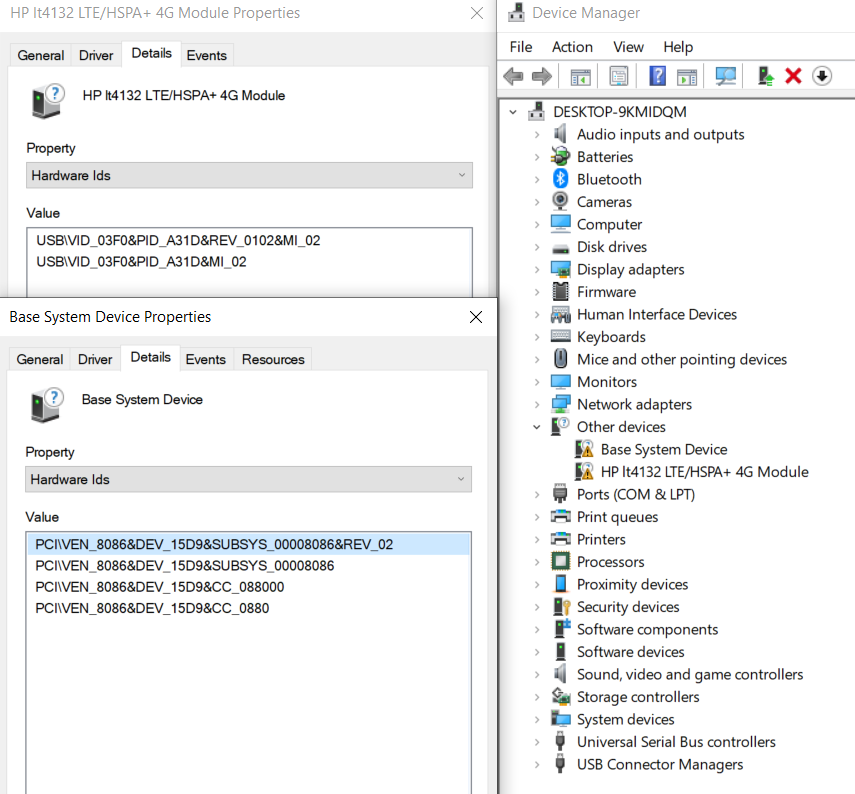This screenshot has height=794, width=855.
Task: Open the File menu in Device Manager
Action: point(521,47)
